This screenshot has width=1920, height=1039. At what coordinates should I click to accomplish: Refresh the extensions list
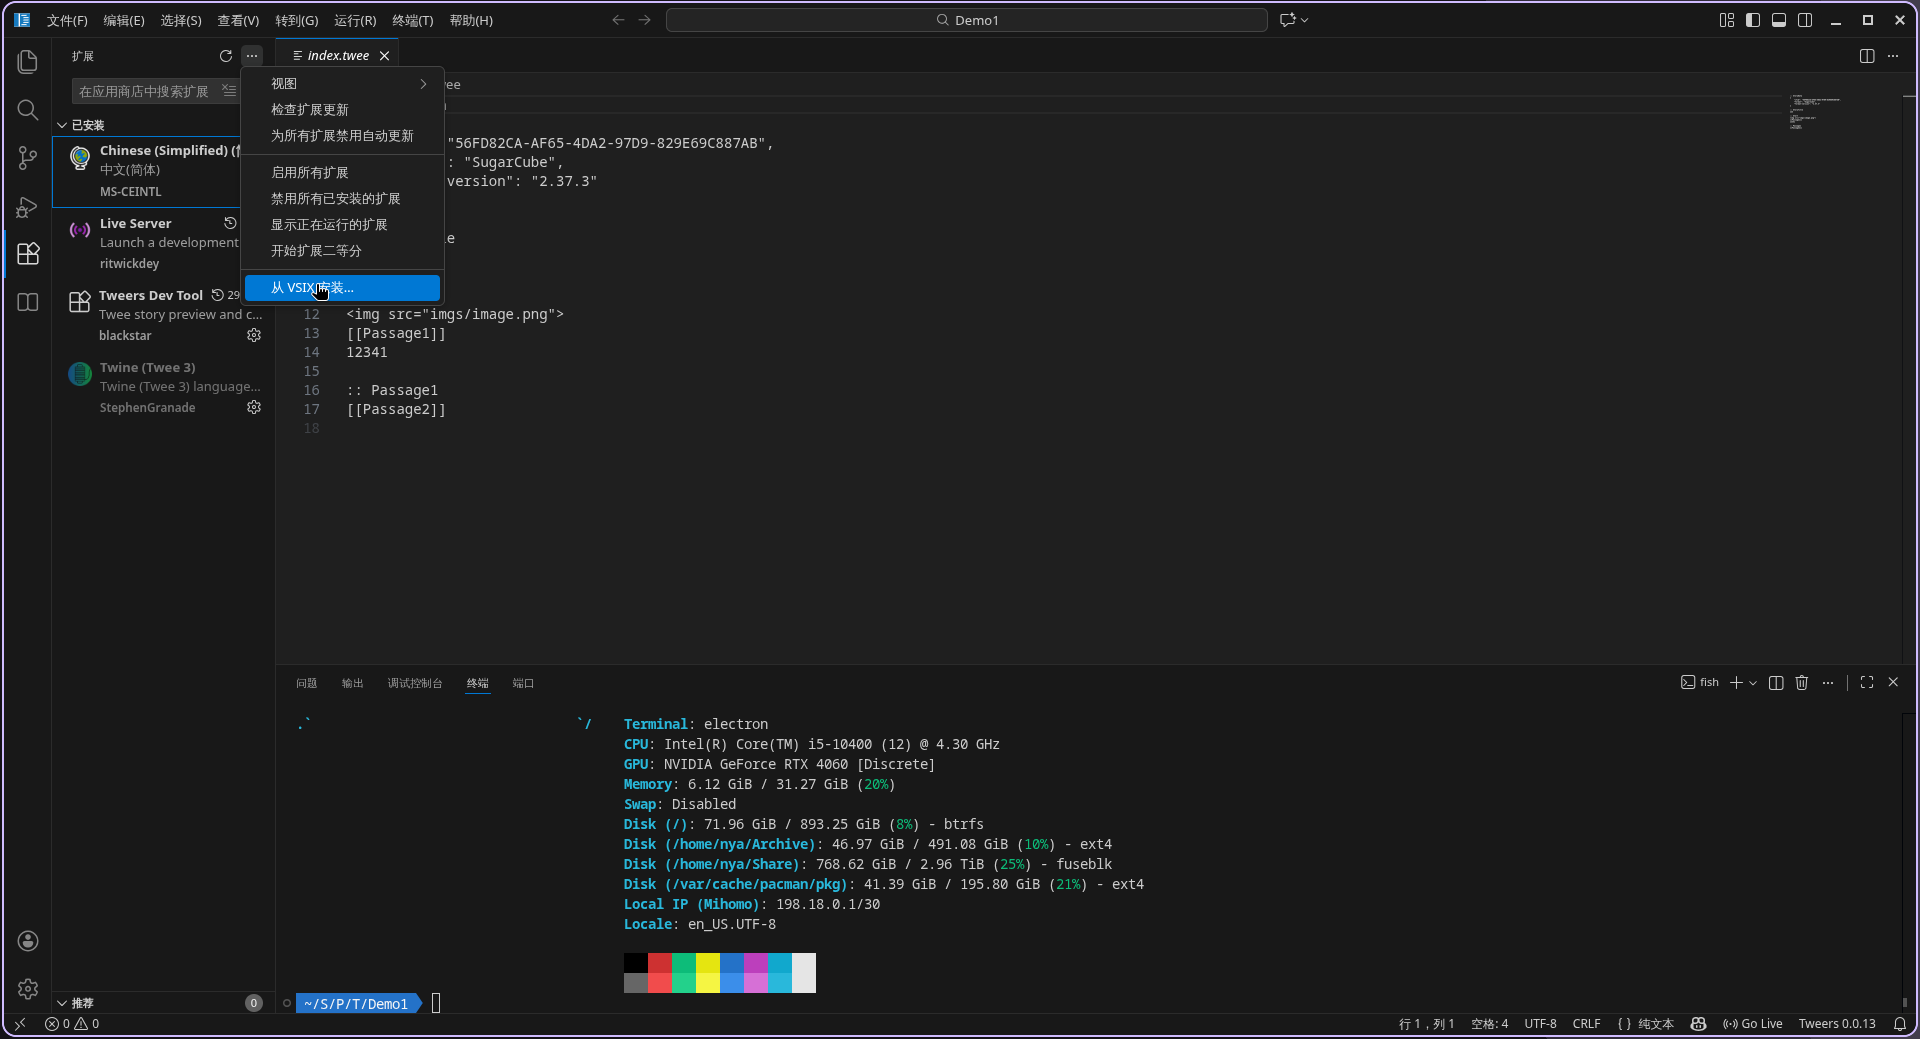pos(226,56)
